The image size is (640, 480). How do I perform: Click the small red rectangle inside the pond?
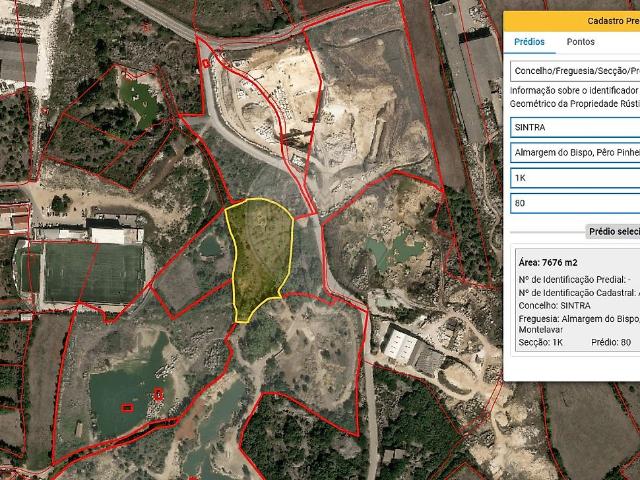point(127,407)
